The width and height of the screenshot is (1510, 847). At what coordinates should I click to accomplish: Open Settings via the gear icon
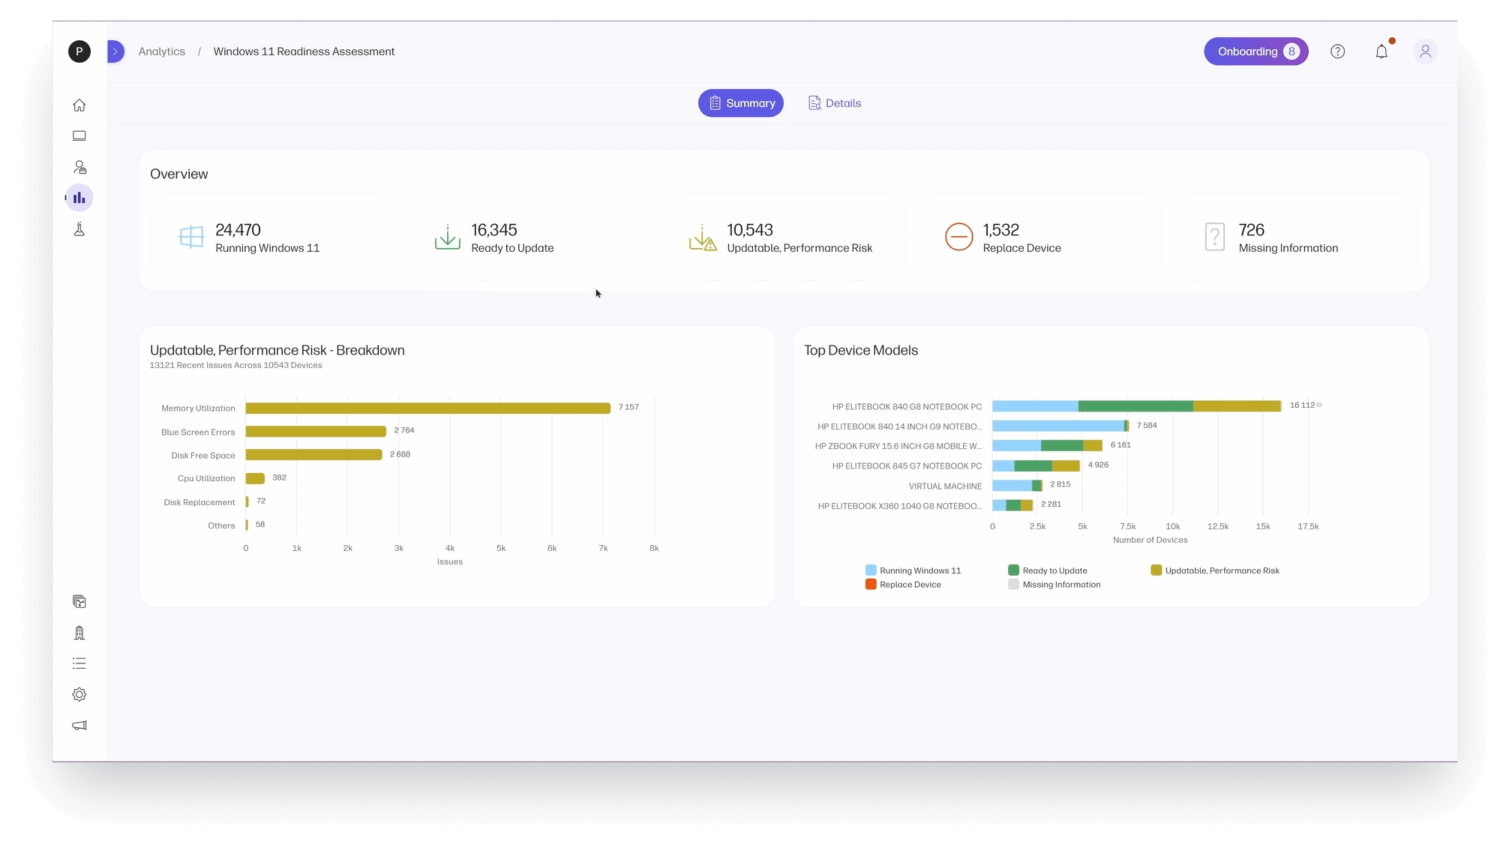79,694
